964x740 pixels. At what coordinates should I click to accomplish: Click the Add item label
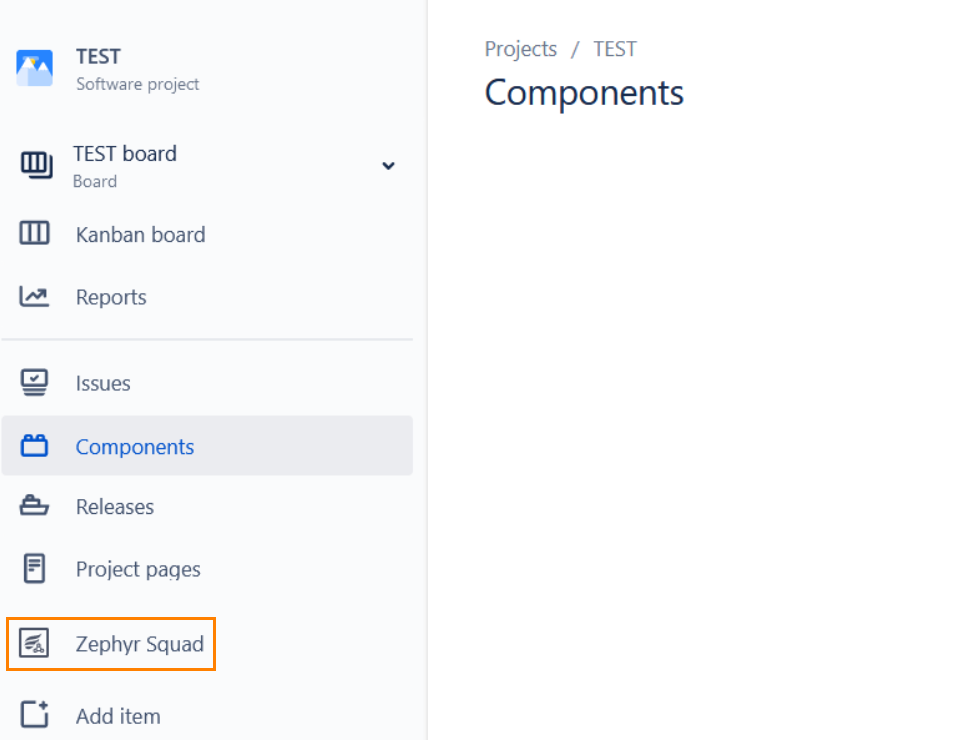coord(118,716)
